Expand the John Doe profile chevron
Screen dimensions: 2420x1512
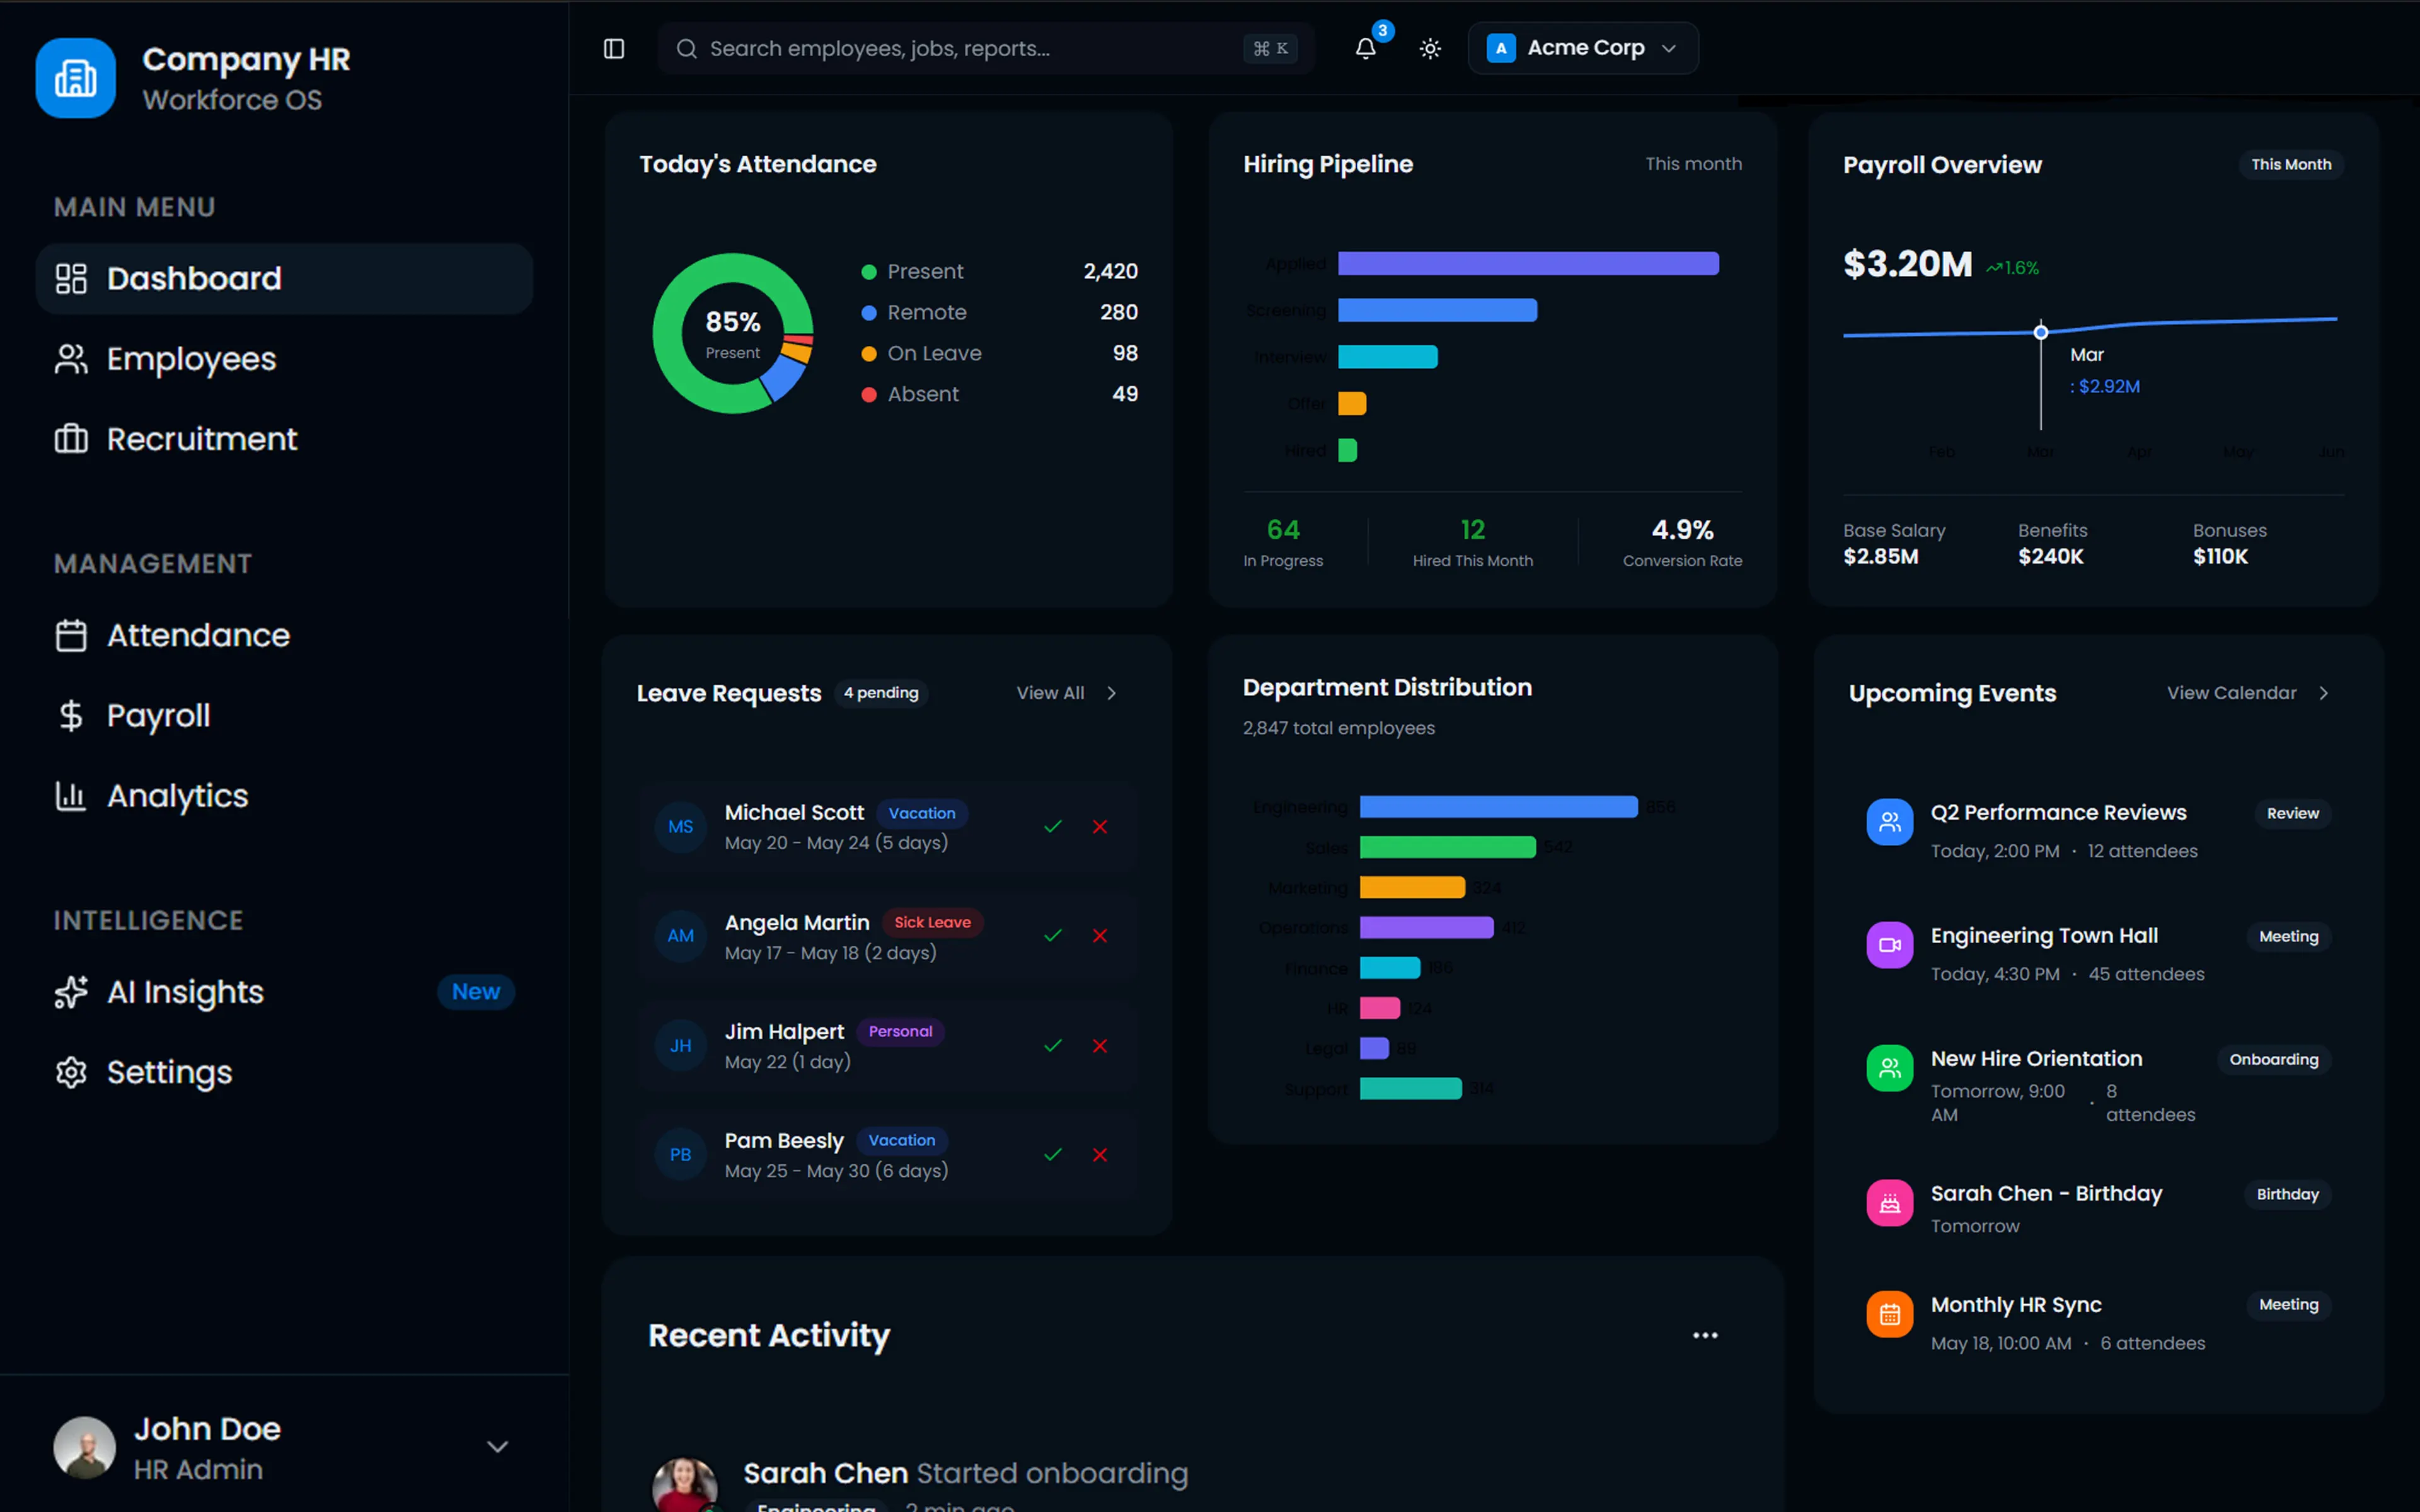pyautogui.click(x=497, y=1447)
